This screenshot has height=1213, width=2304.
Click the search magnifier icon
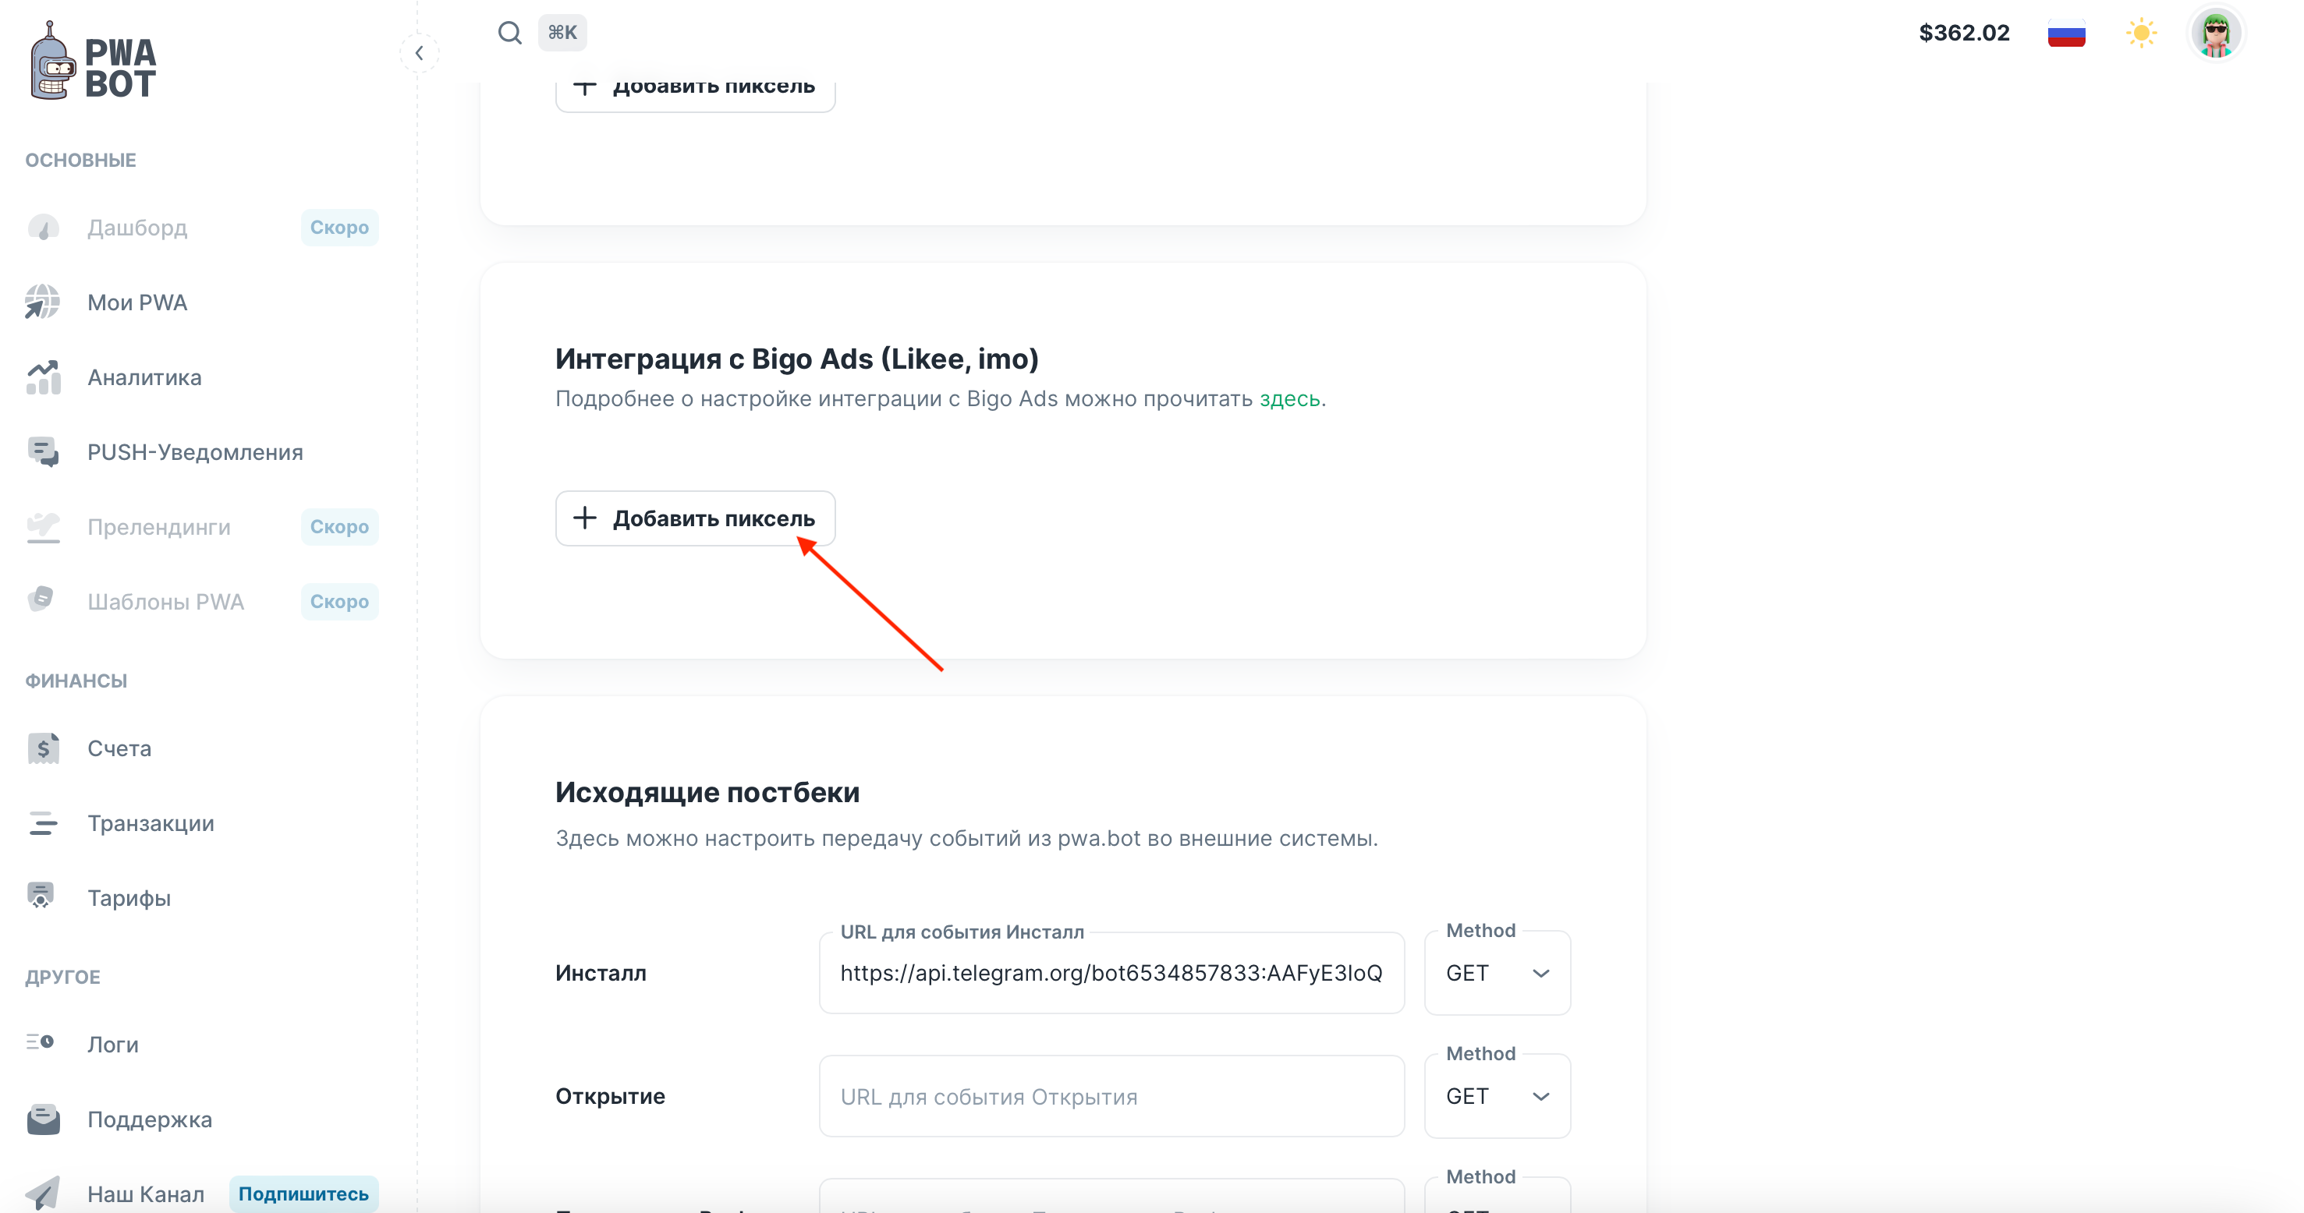pyautogui.click(x=510, y=33)
